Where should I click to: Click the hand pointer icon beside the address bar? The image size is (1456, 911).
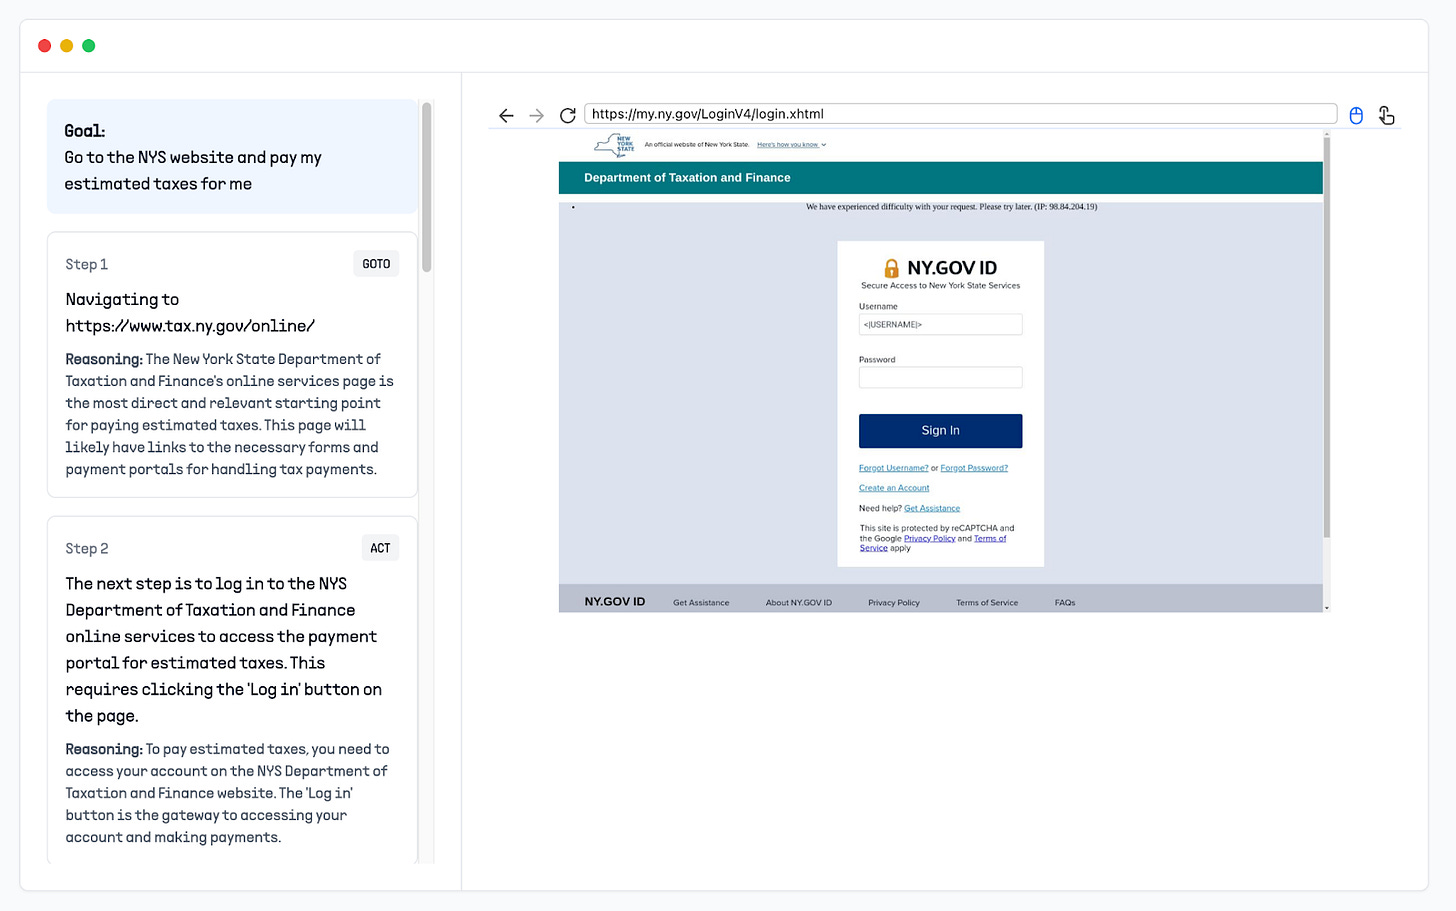click(x=1386, y=115)
